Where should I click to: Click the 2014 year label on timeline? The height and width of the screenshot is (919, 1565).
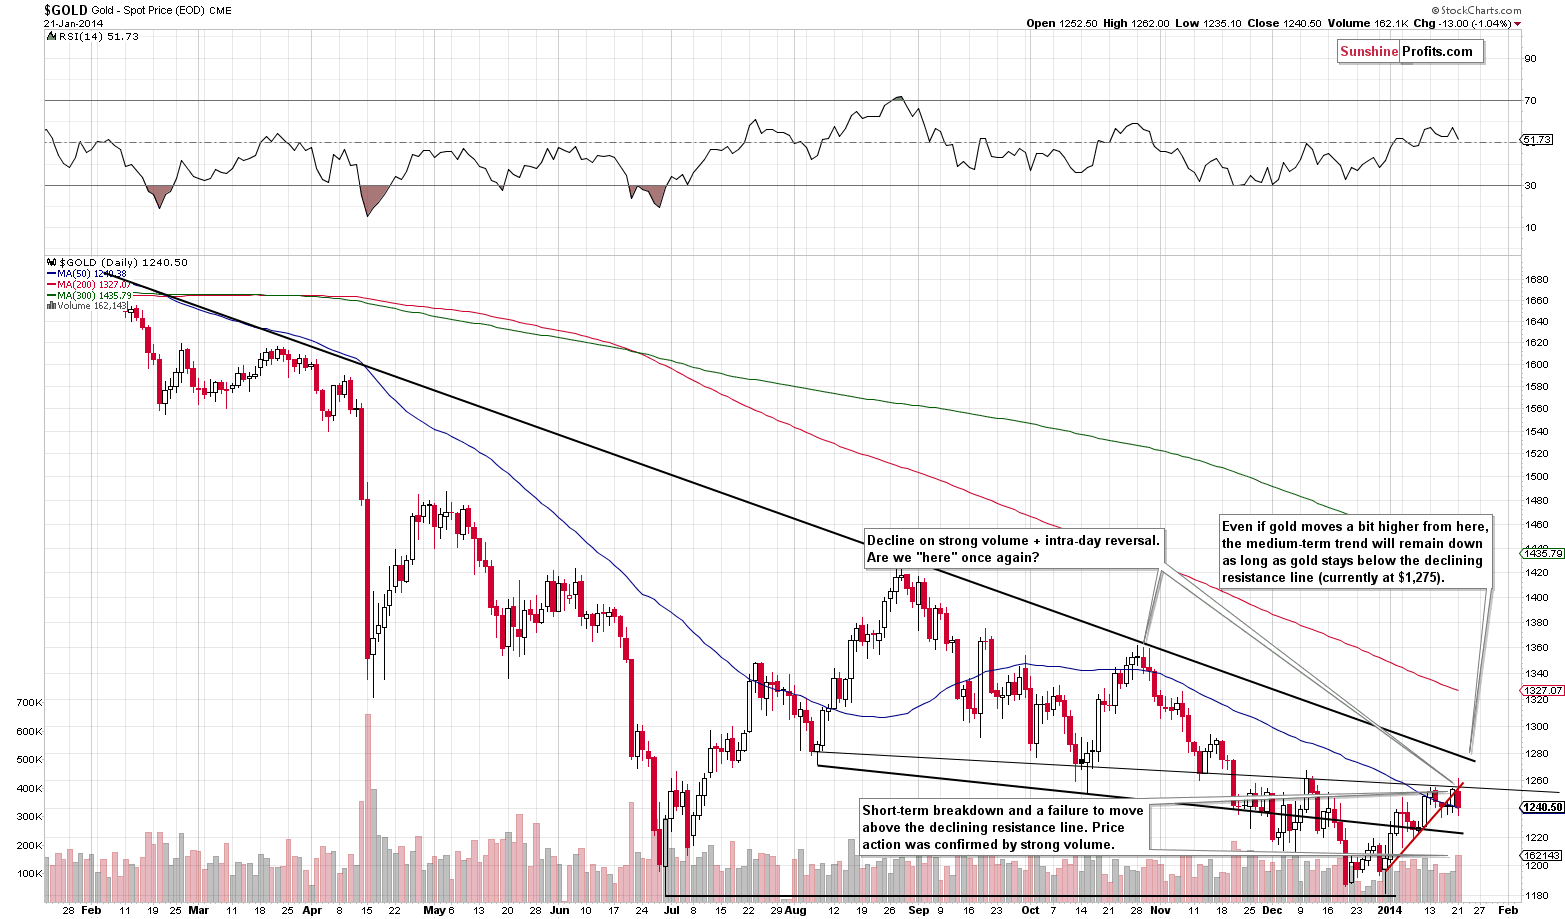point(1389,910)
